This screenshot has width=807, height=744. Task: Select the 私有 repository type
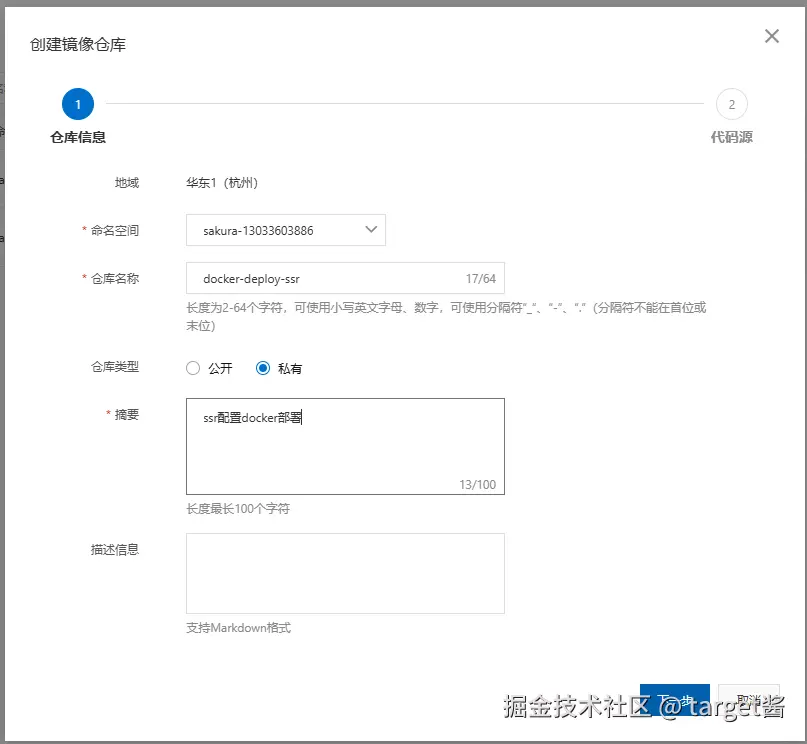point(262,368)
